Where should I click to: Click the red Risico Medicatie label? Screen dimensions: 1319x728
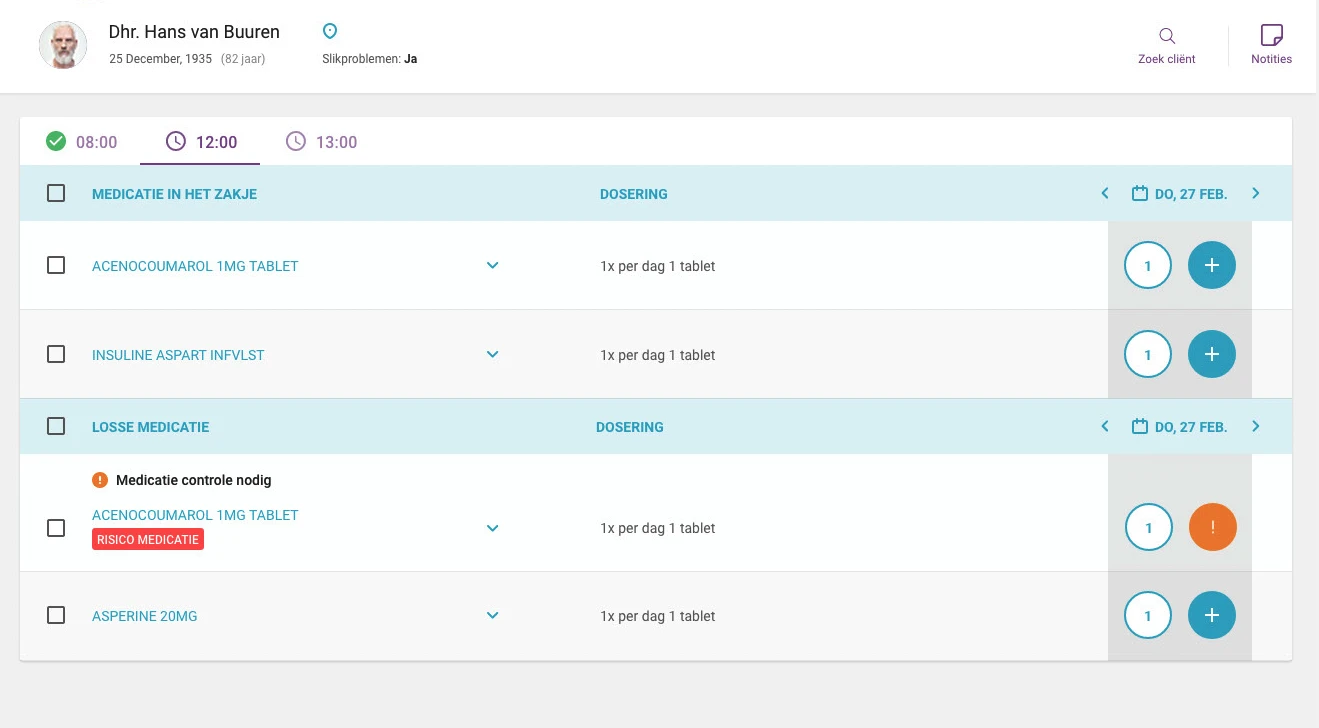pos(148,540)
